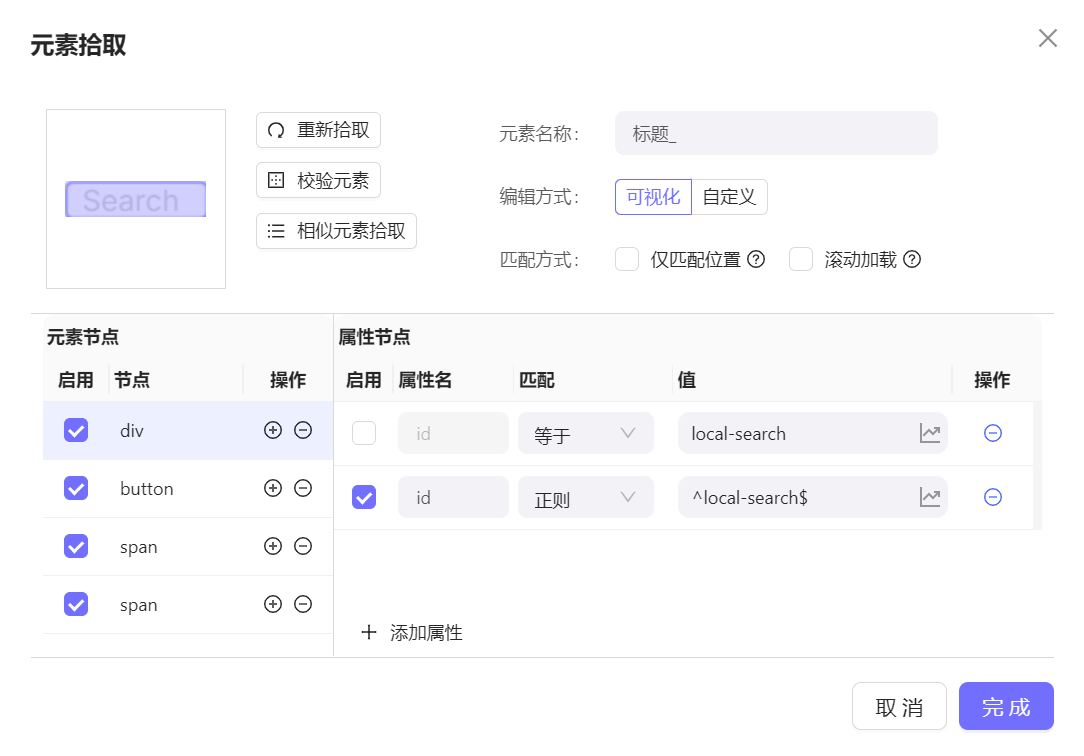Remove the regex id attribute row

[993, 497]
